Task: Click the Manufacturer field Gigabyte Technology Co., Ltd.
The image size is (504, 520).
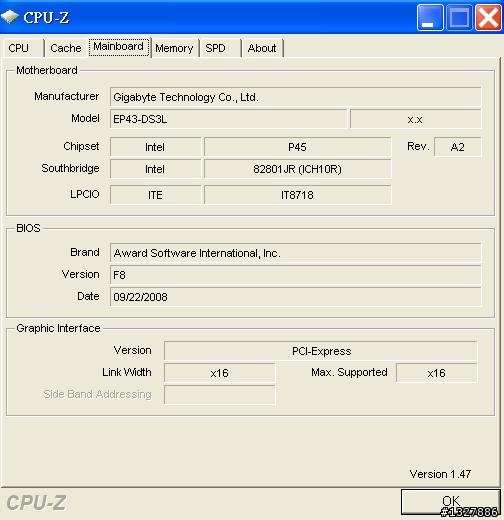Action: click(x=295, y=97)
